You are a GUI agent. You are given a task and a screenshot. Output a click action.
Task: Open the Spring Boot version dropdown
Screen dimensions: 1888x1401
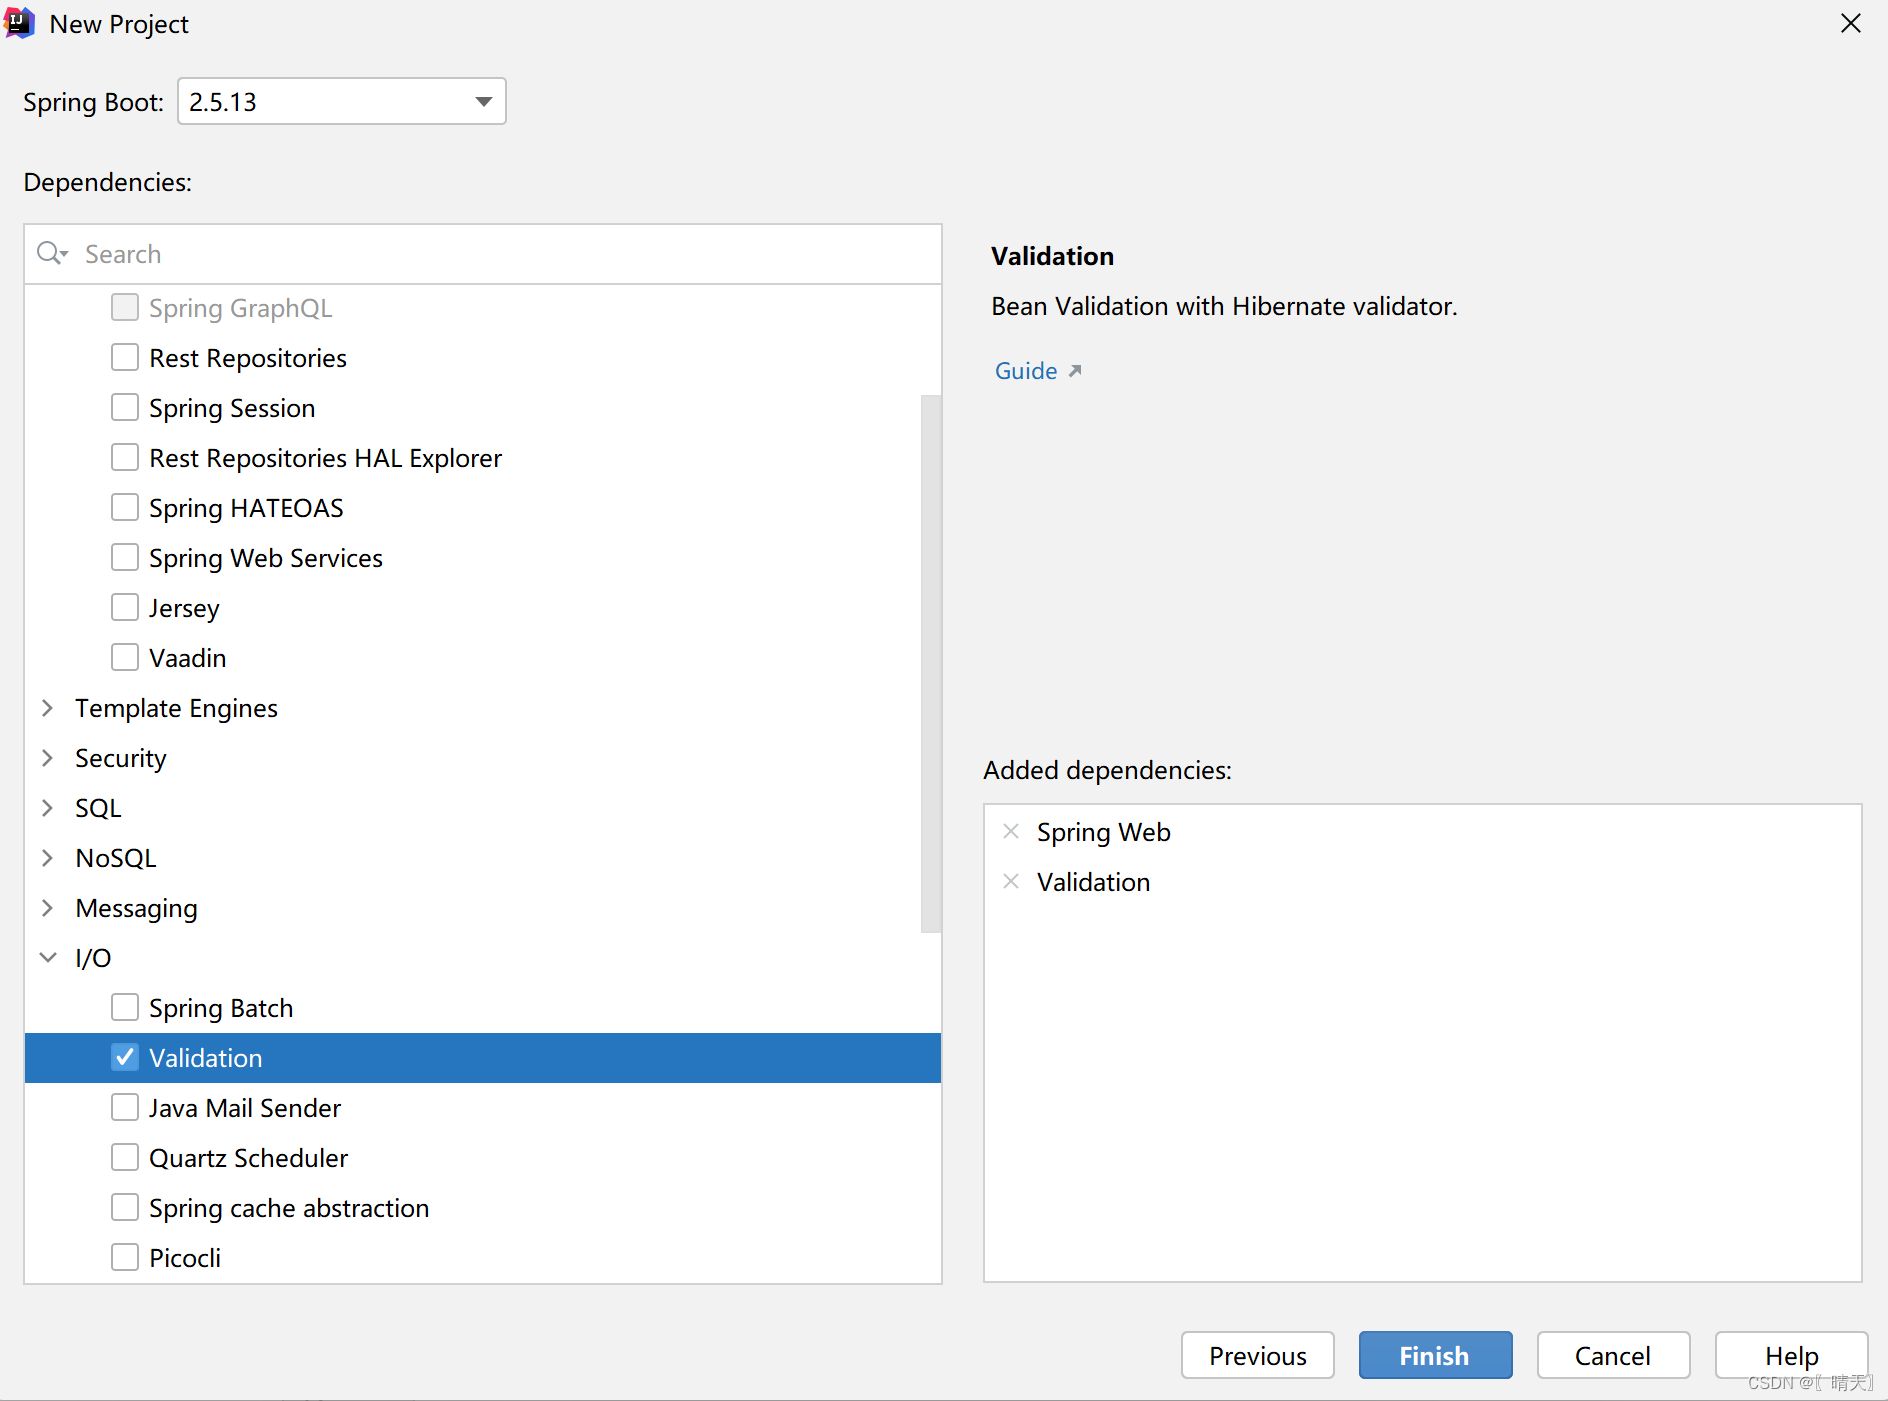(342, 101)
